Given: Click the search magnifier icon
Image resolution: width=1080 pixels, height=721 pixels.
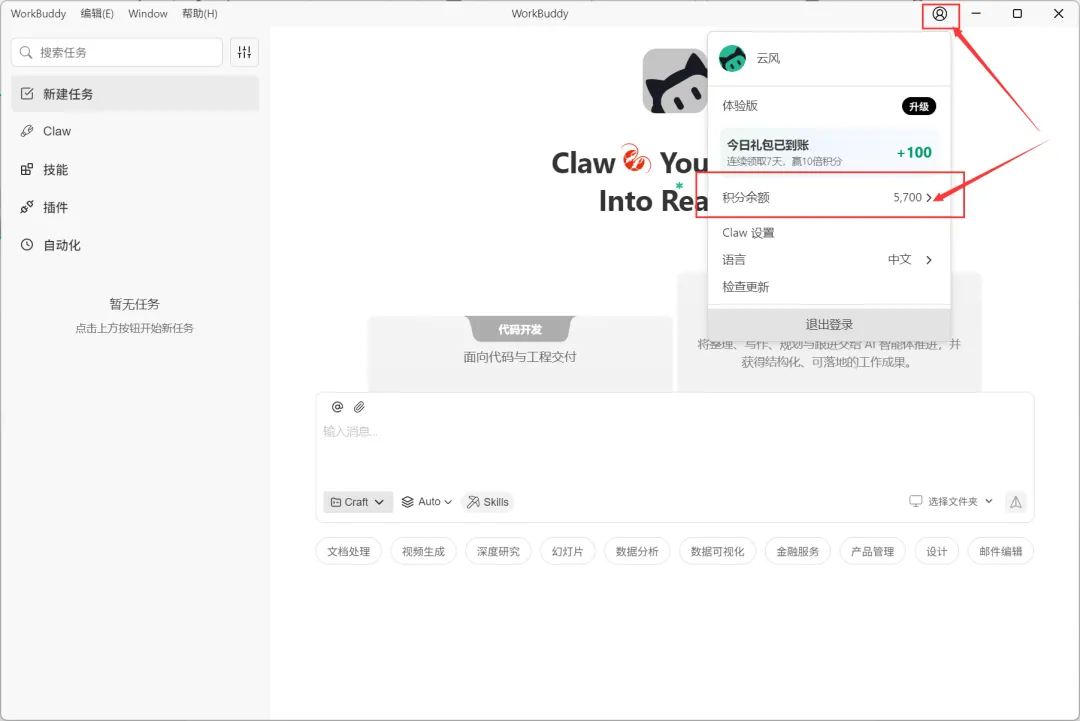Looking at the screenshot, I should (26, 52).
